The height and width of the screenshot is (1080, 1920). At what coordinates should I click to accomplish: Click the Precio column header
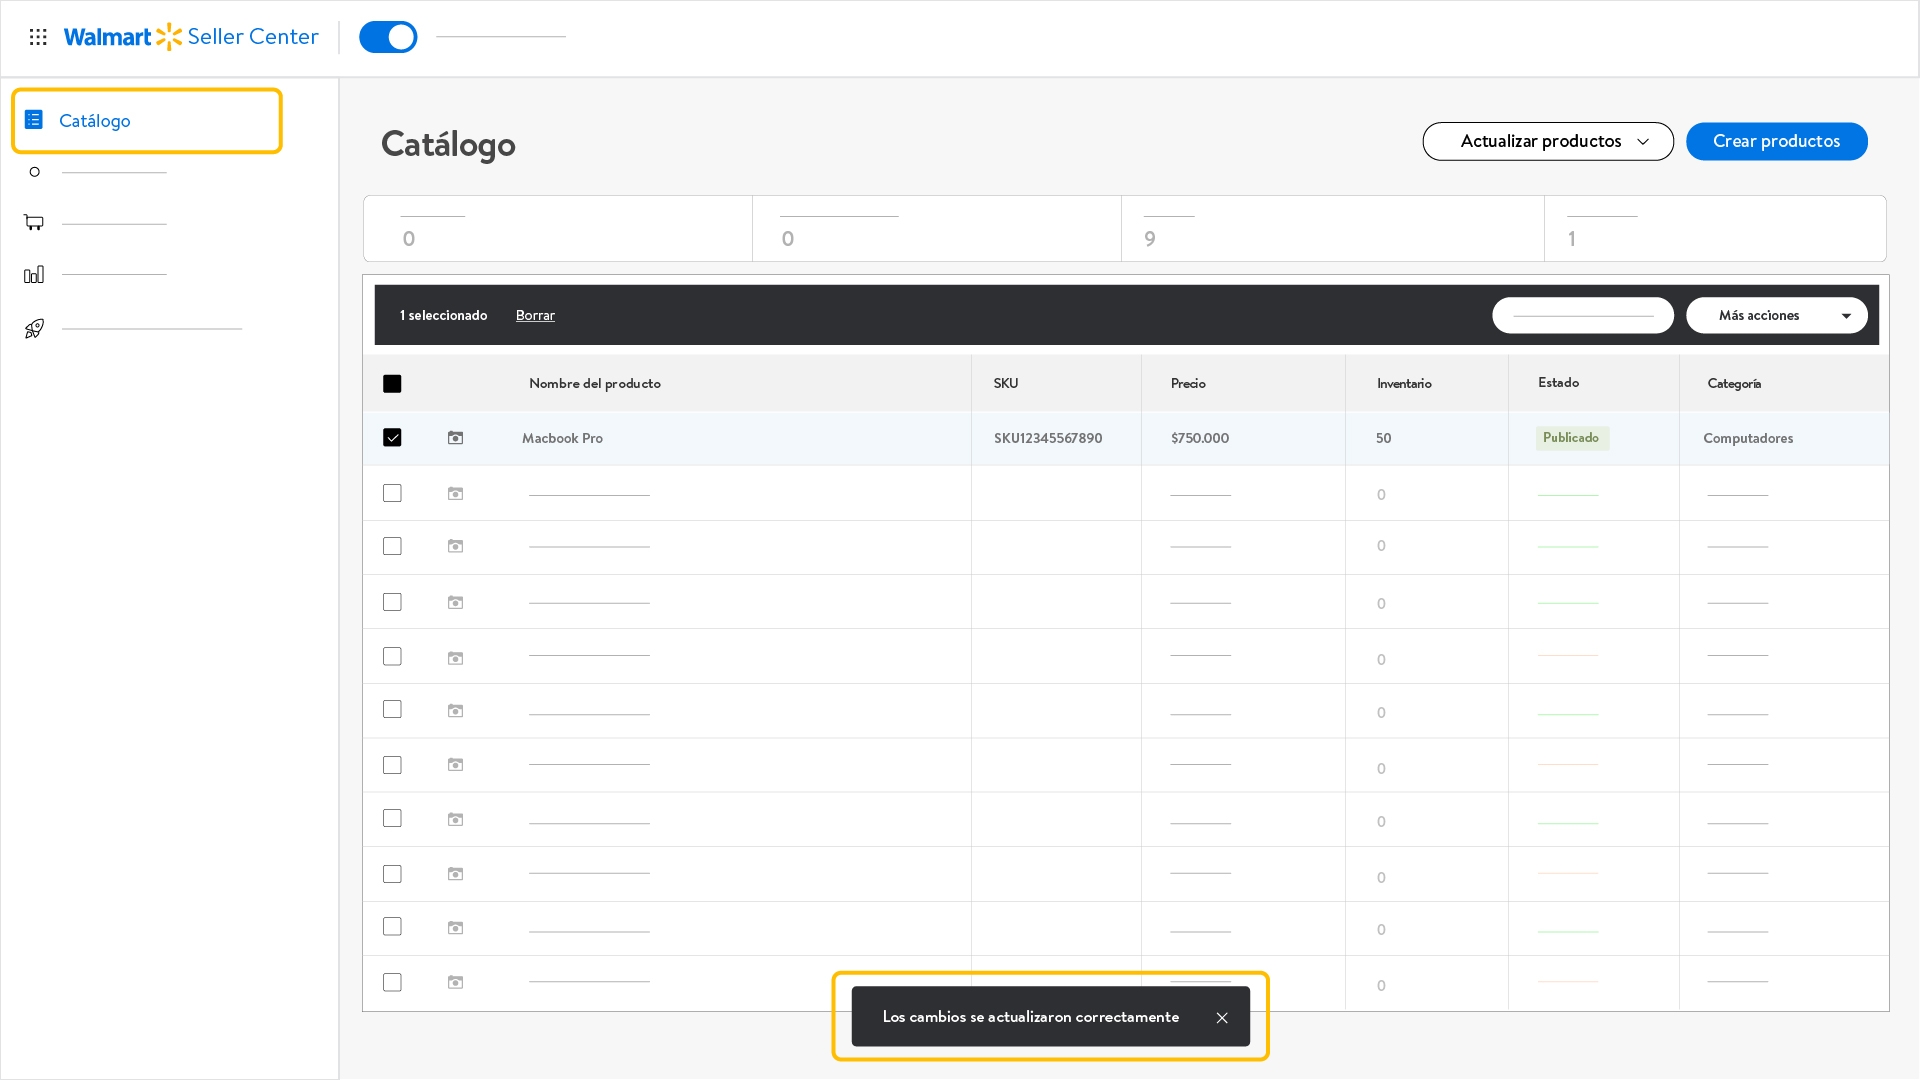click(1188, 383)
